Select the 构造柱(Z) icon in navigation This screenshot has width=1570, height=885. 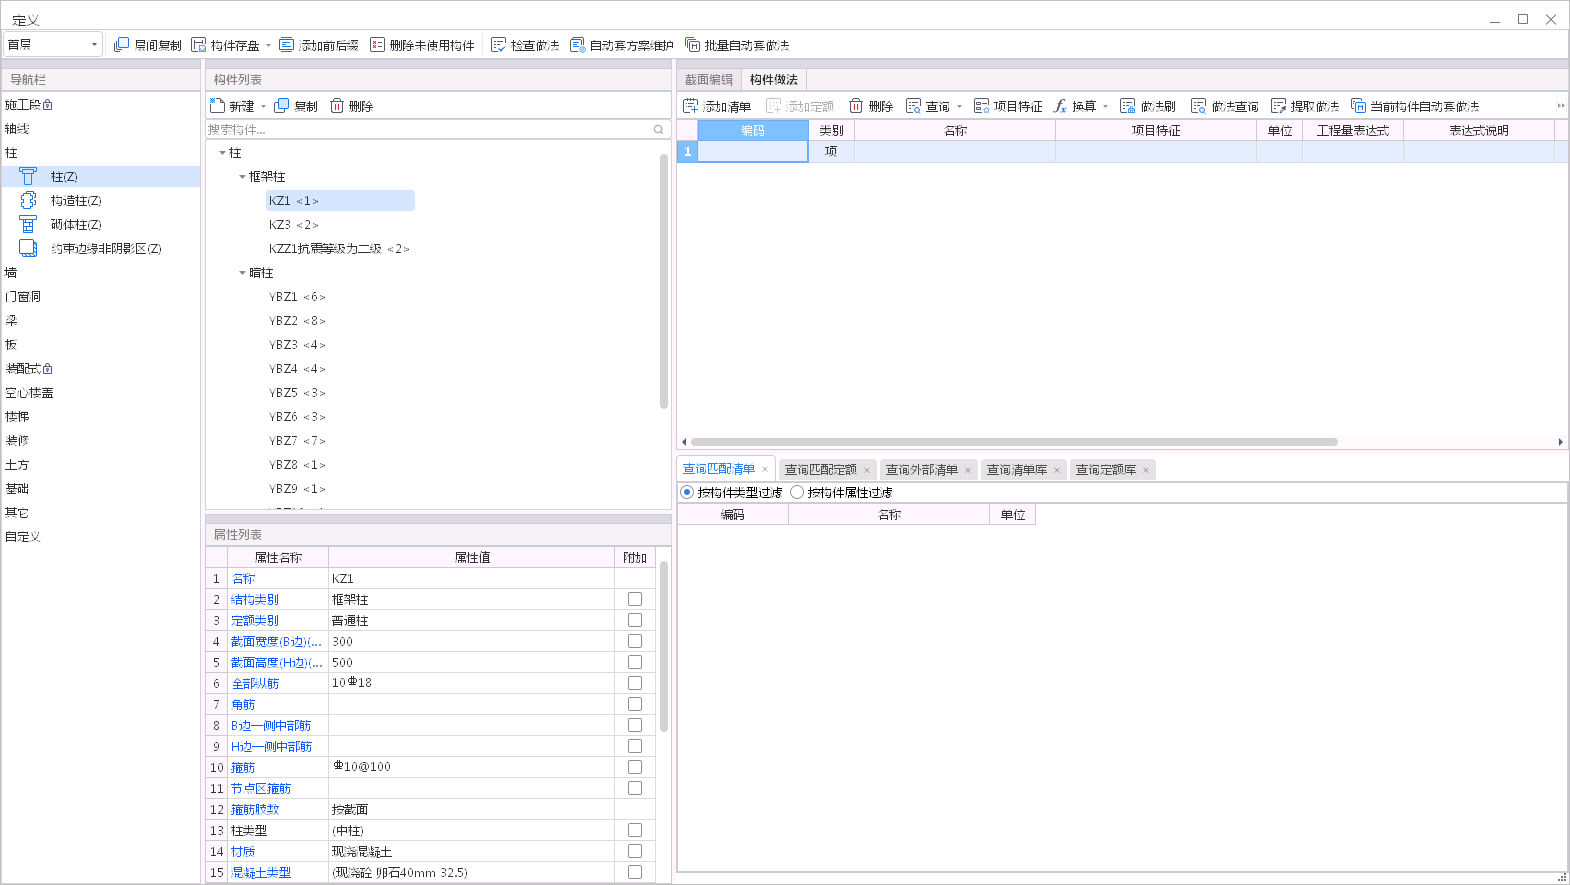(x=28, y=200)
